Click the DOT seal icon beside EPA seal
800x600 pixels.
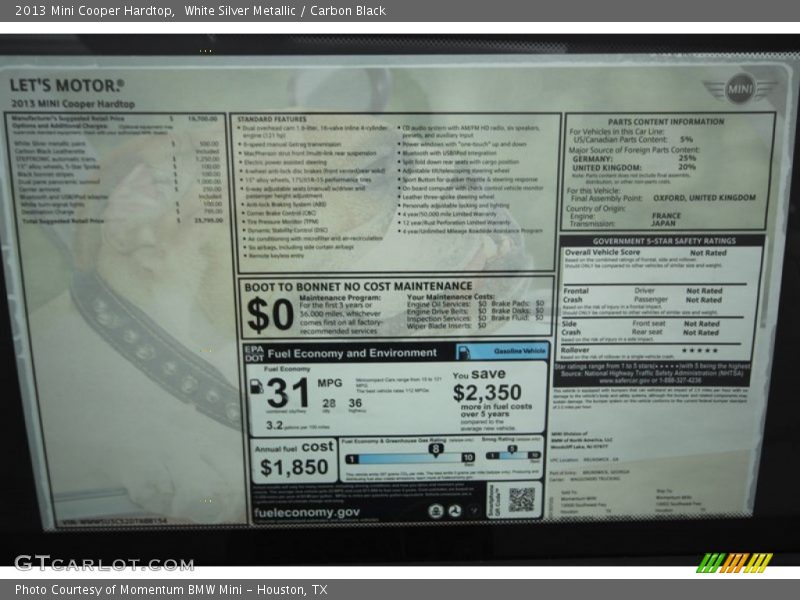coord(453,510)
